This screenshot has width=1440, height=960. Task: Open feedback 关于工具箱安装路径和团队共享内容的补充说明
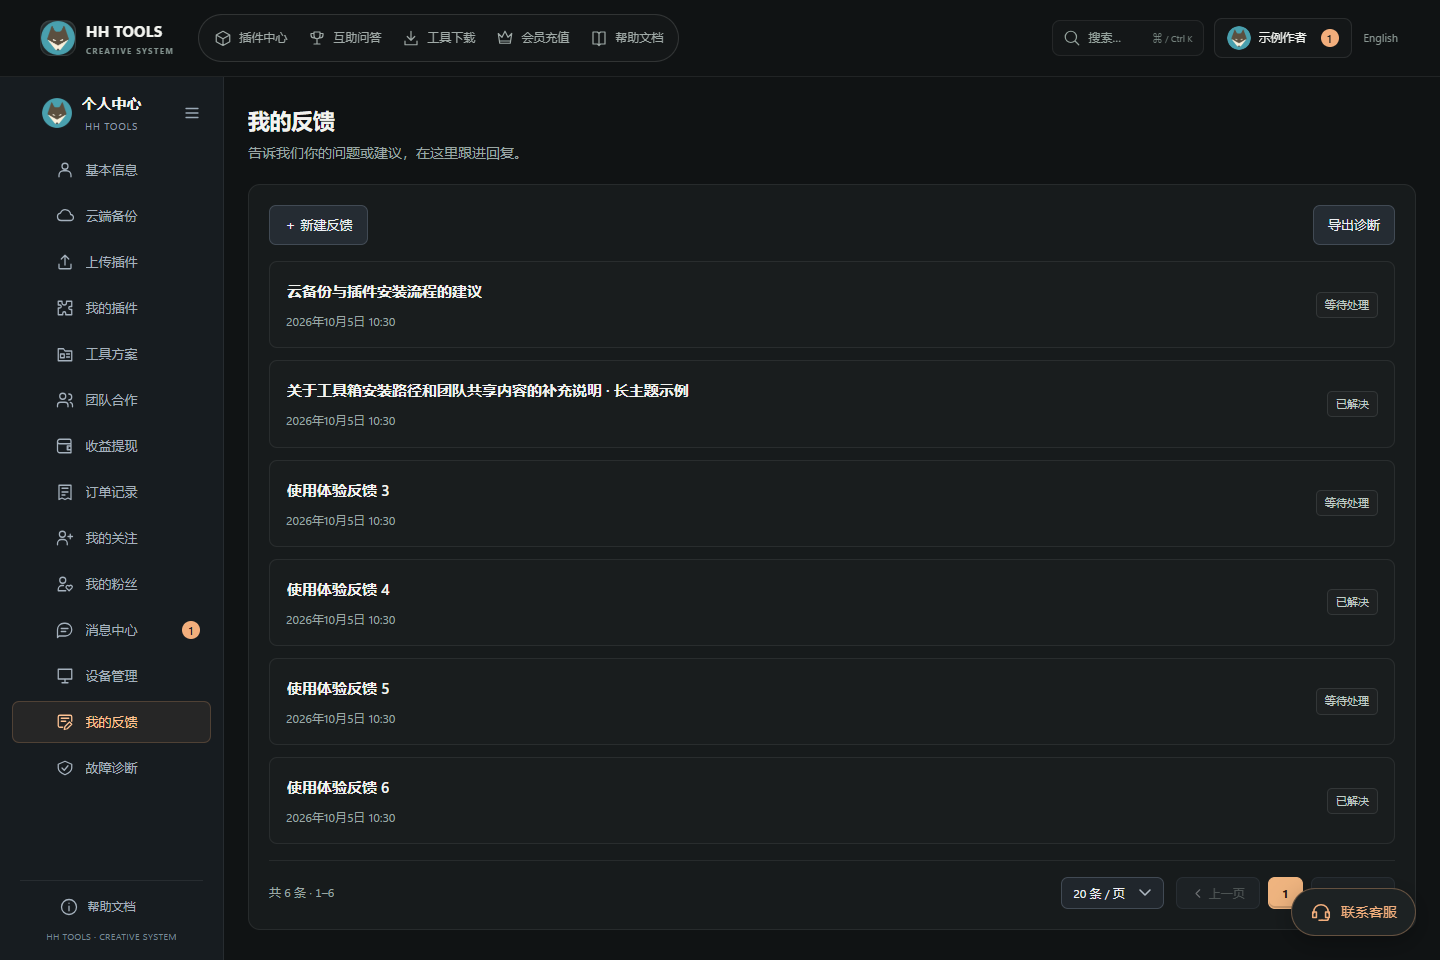831,404
